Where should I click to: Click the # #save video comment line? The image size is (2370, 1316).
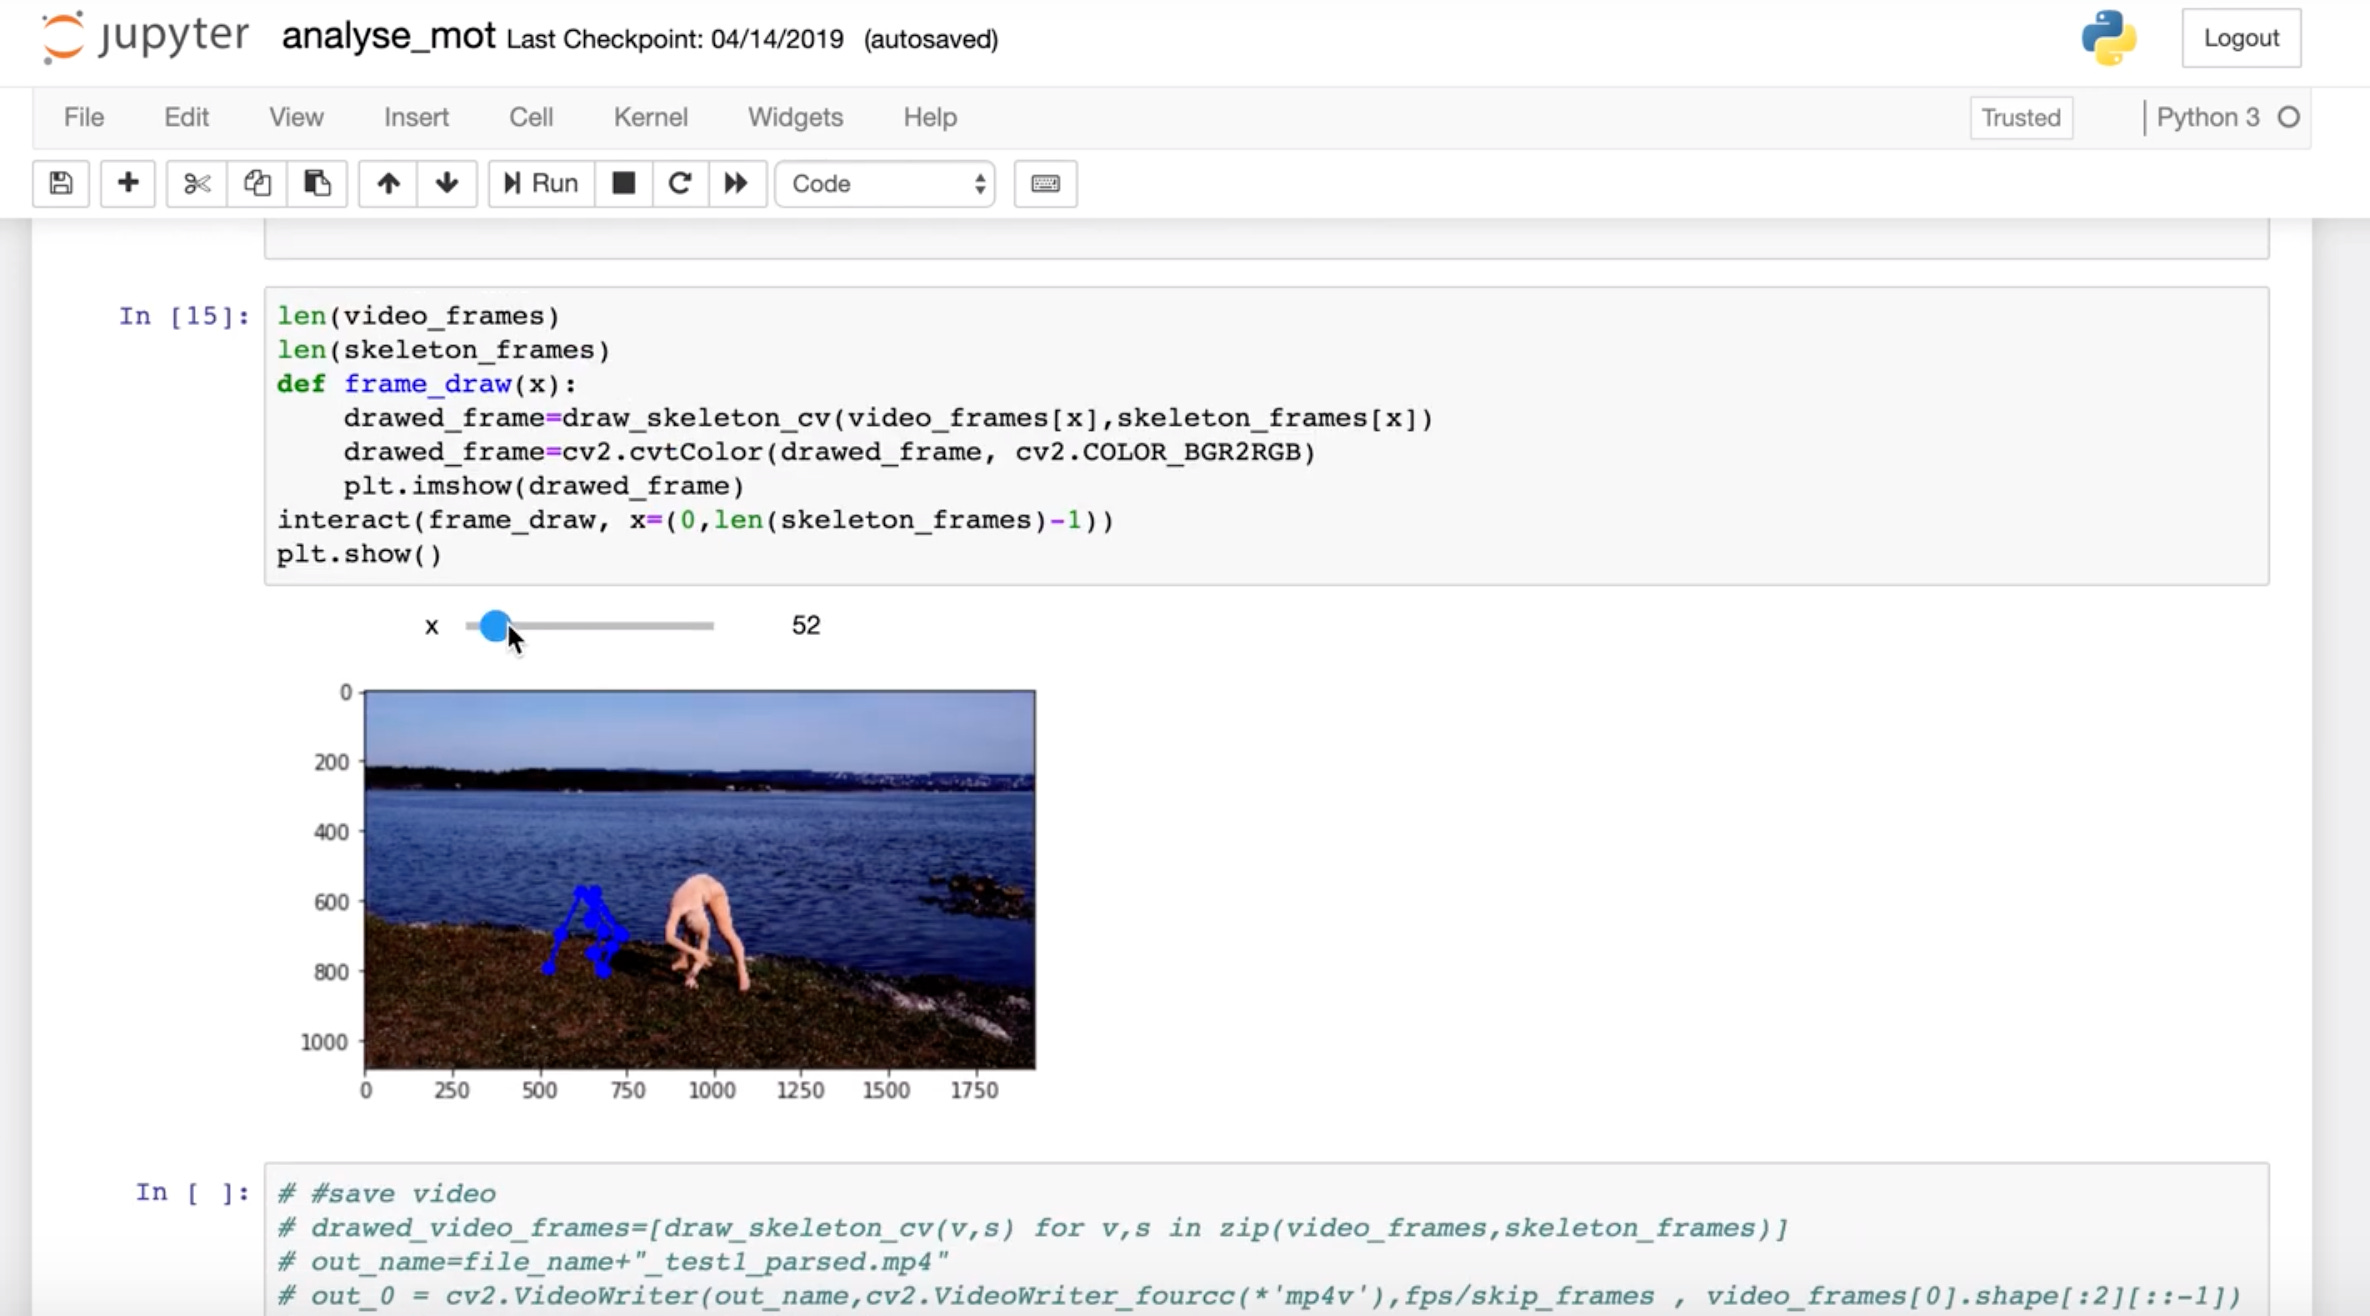(x=387, y=1193)
